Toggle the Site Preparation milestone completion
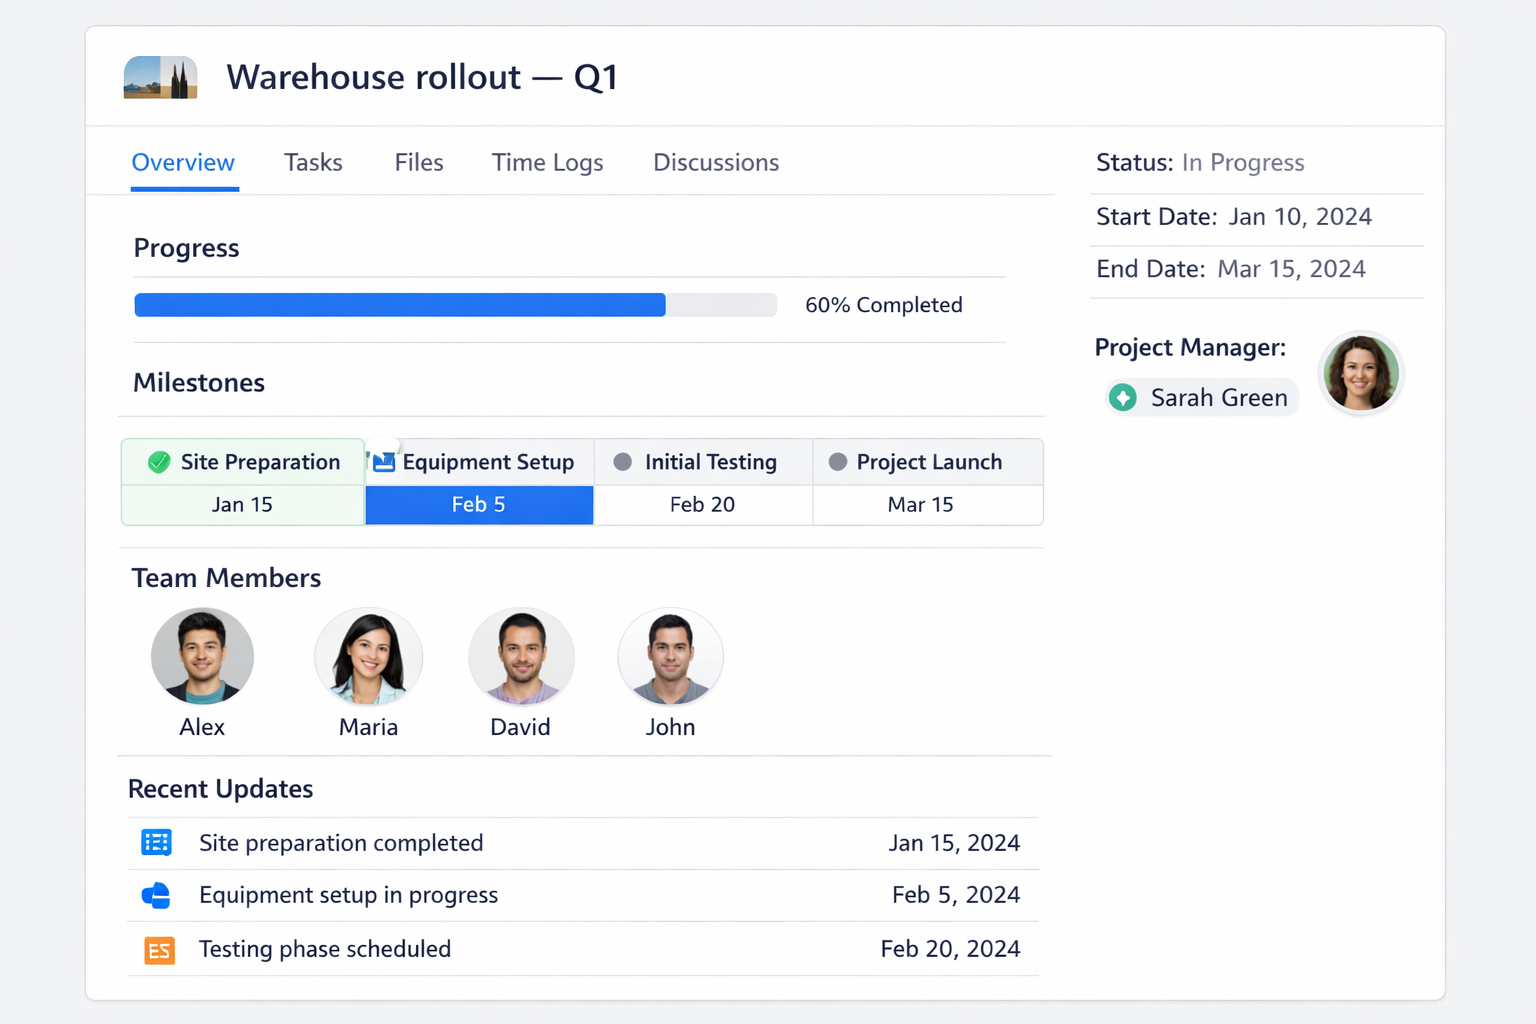This screenshot has height=1024, width=1536. (158, 462)
